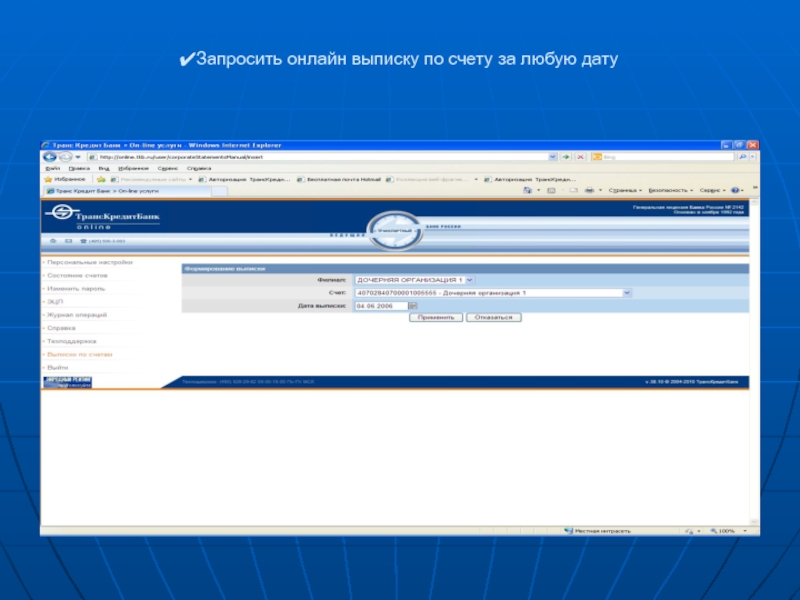
Task: Click the ТрансКредитБанк online logo
Action: [103, 217]
